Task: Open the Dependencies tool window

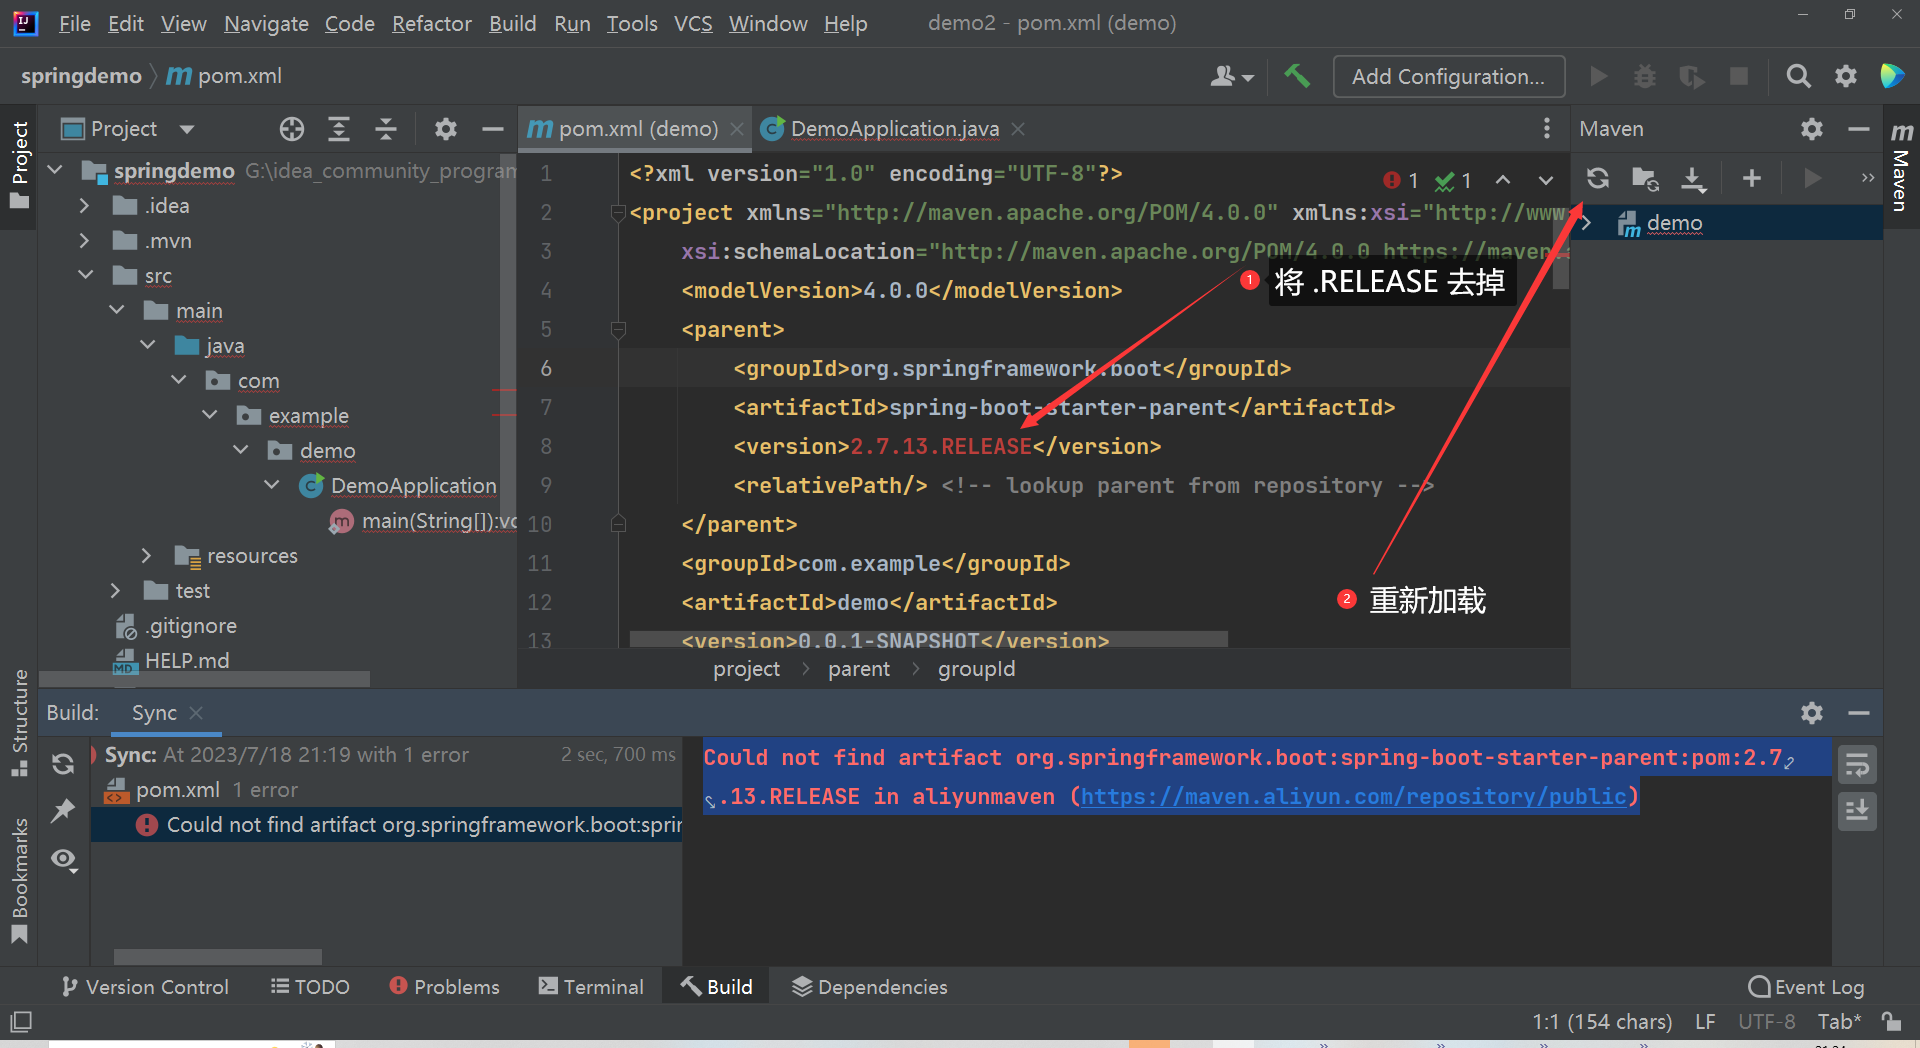Action: click(870, 987)
